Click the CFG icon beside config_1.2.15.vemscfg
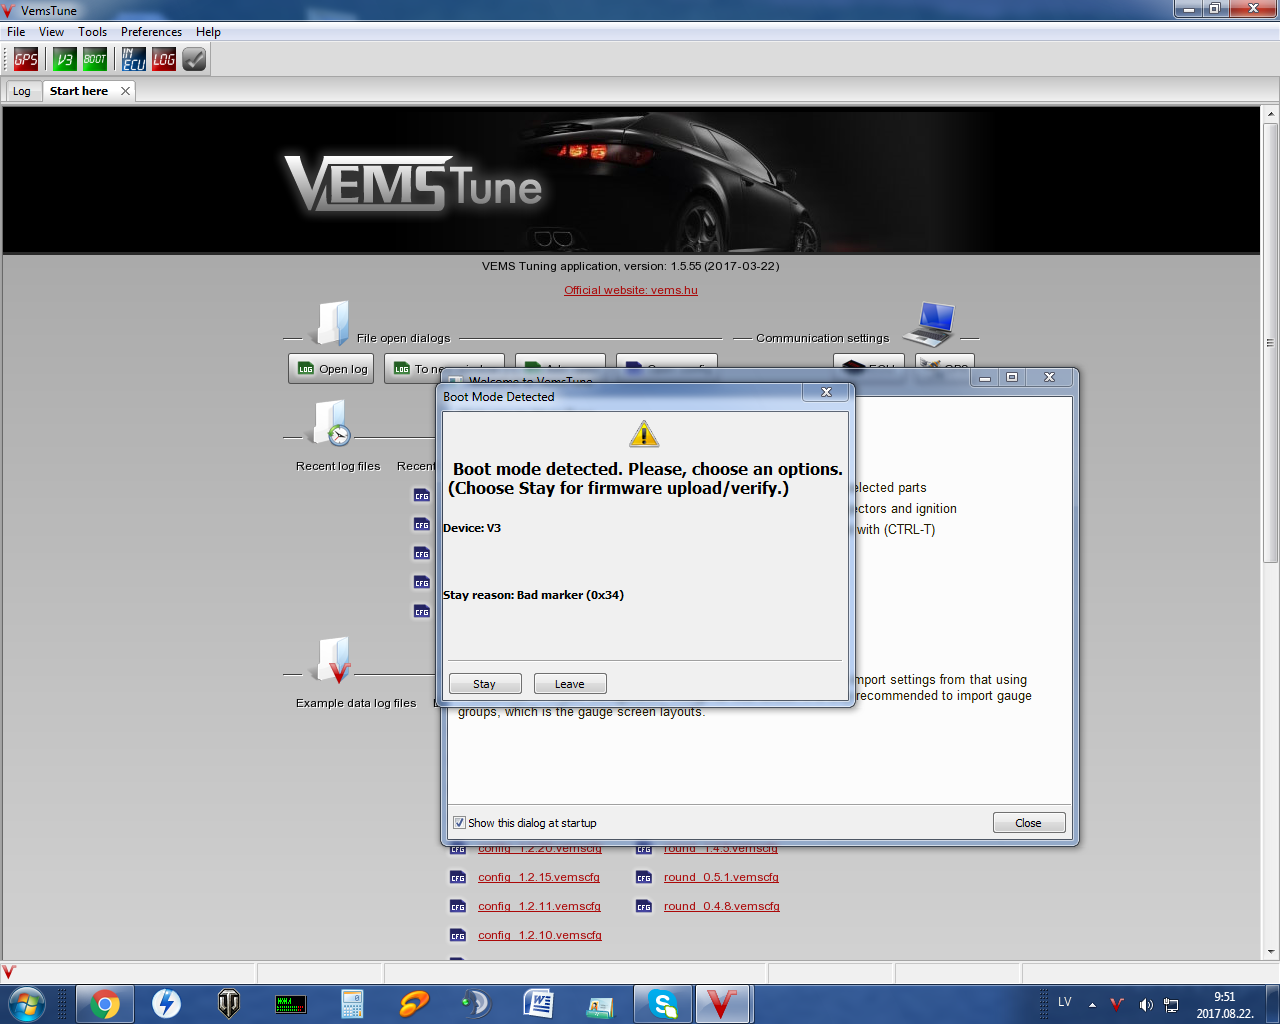The width and height of the screenshot is (1280, 1024). [457, 877]
